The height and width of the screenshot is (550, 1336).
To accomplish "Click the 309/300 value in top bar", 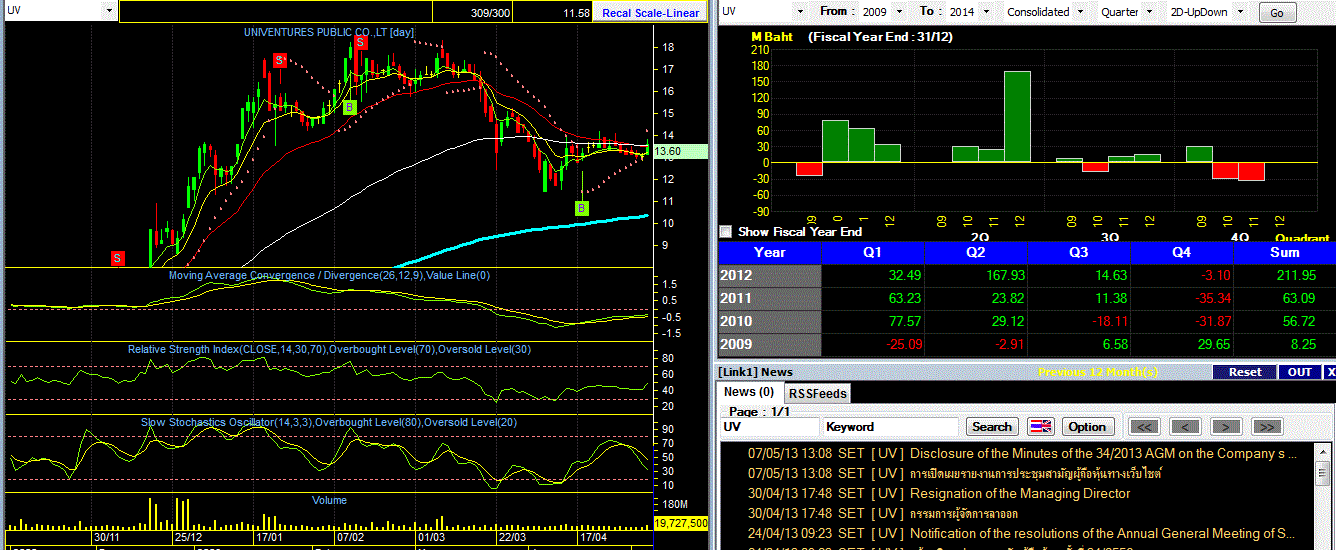I will point(489,12).
